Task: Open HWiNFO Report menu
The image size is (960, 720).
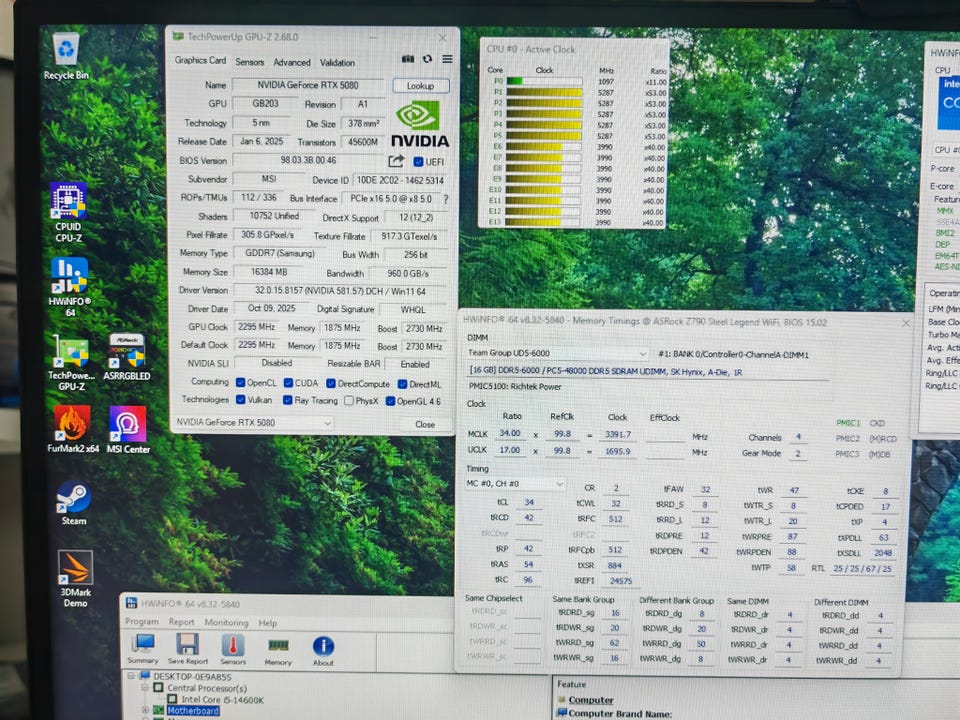Action: click(x=181, y=622)
